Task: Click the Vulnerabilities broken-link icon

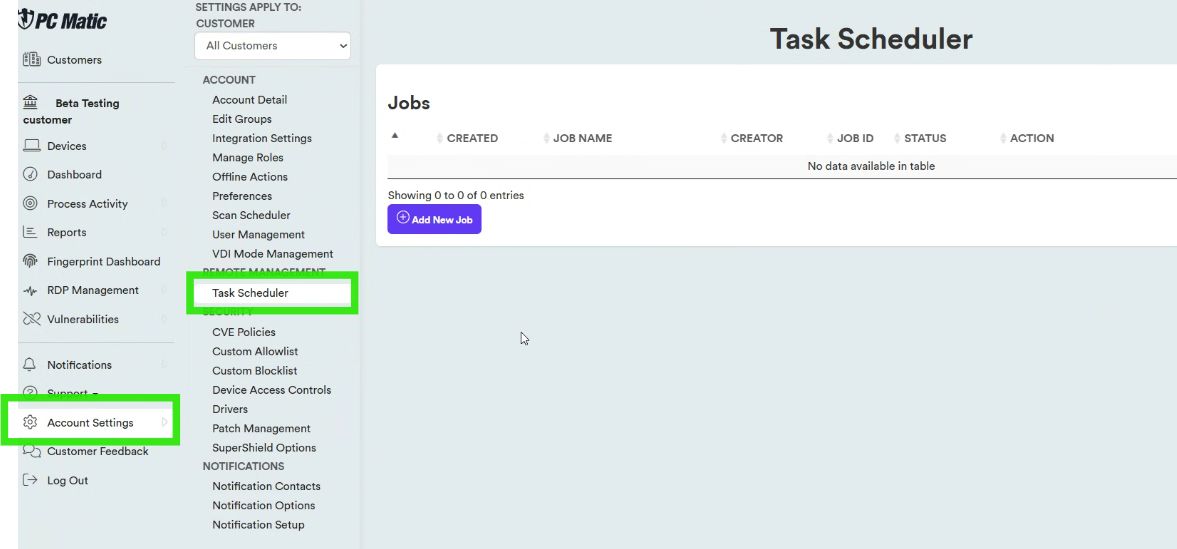Action: coord(31,319)
